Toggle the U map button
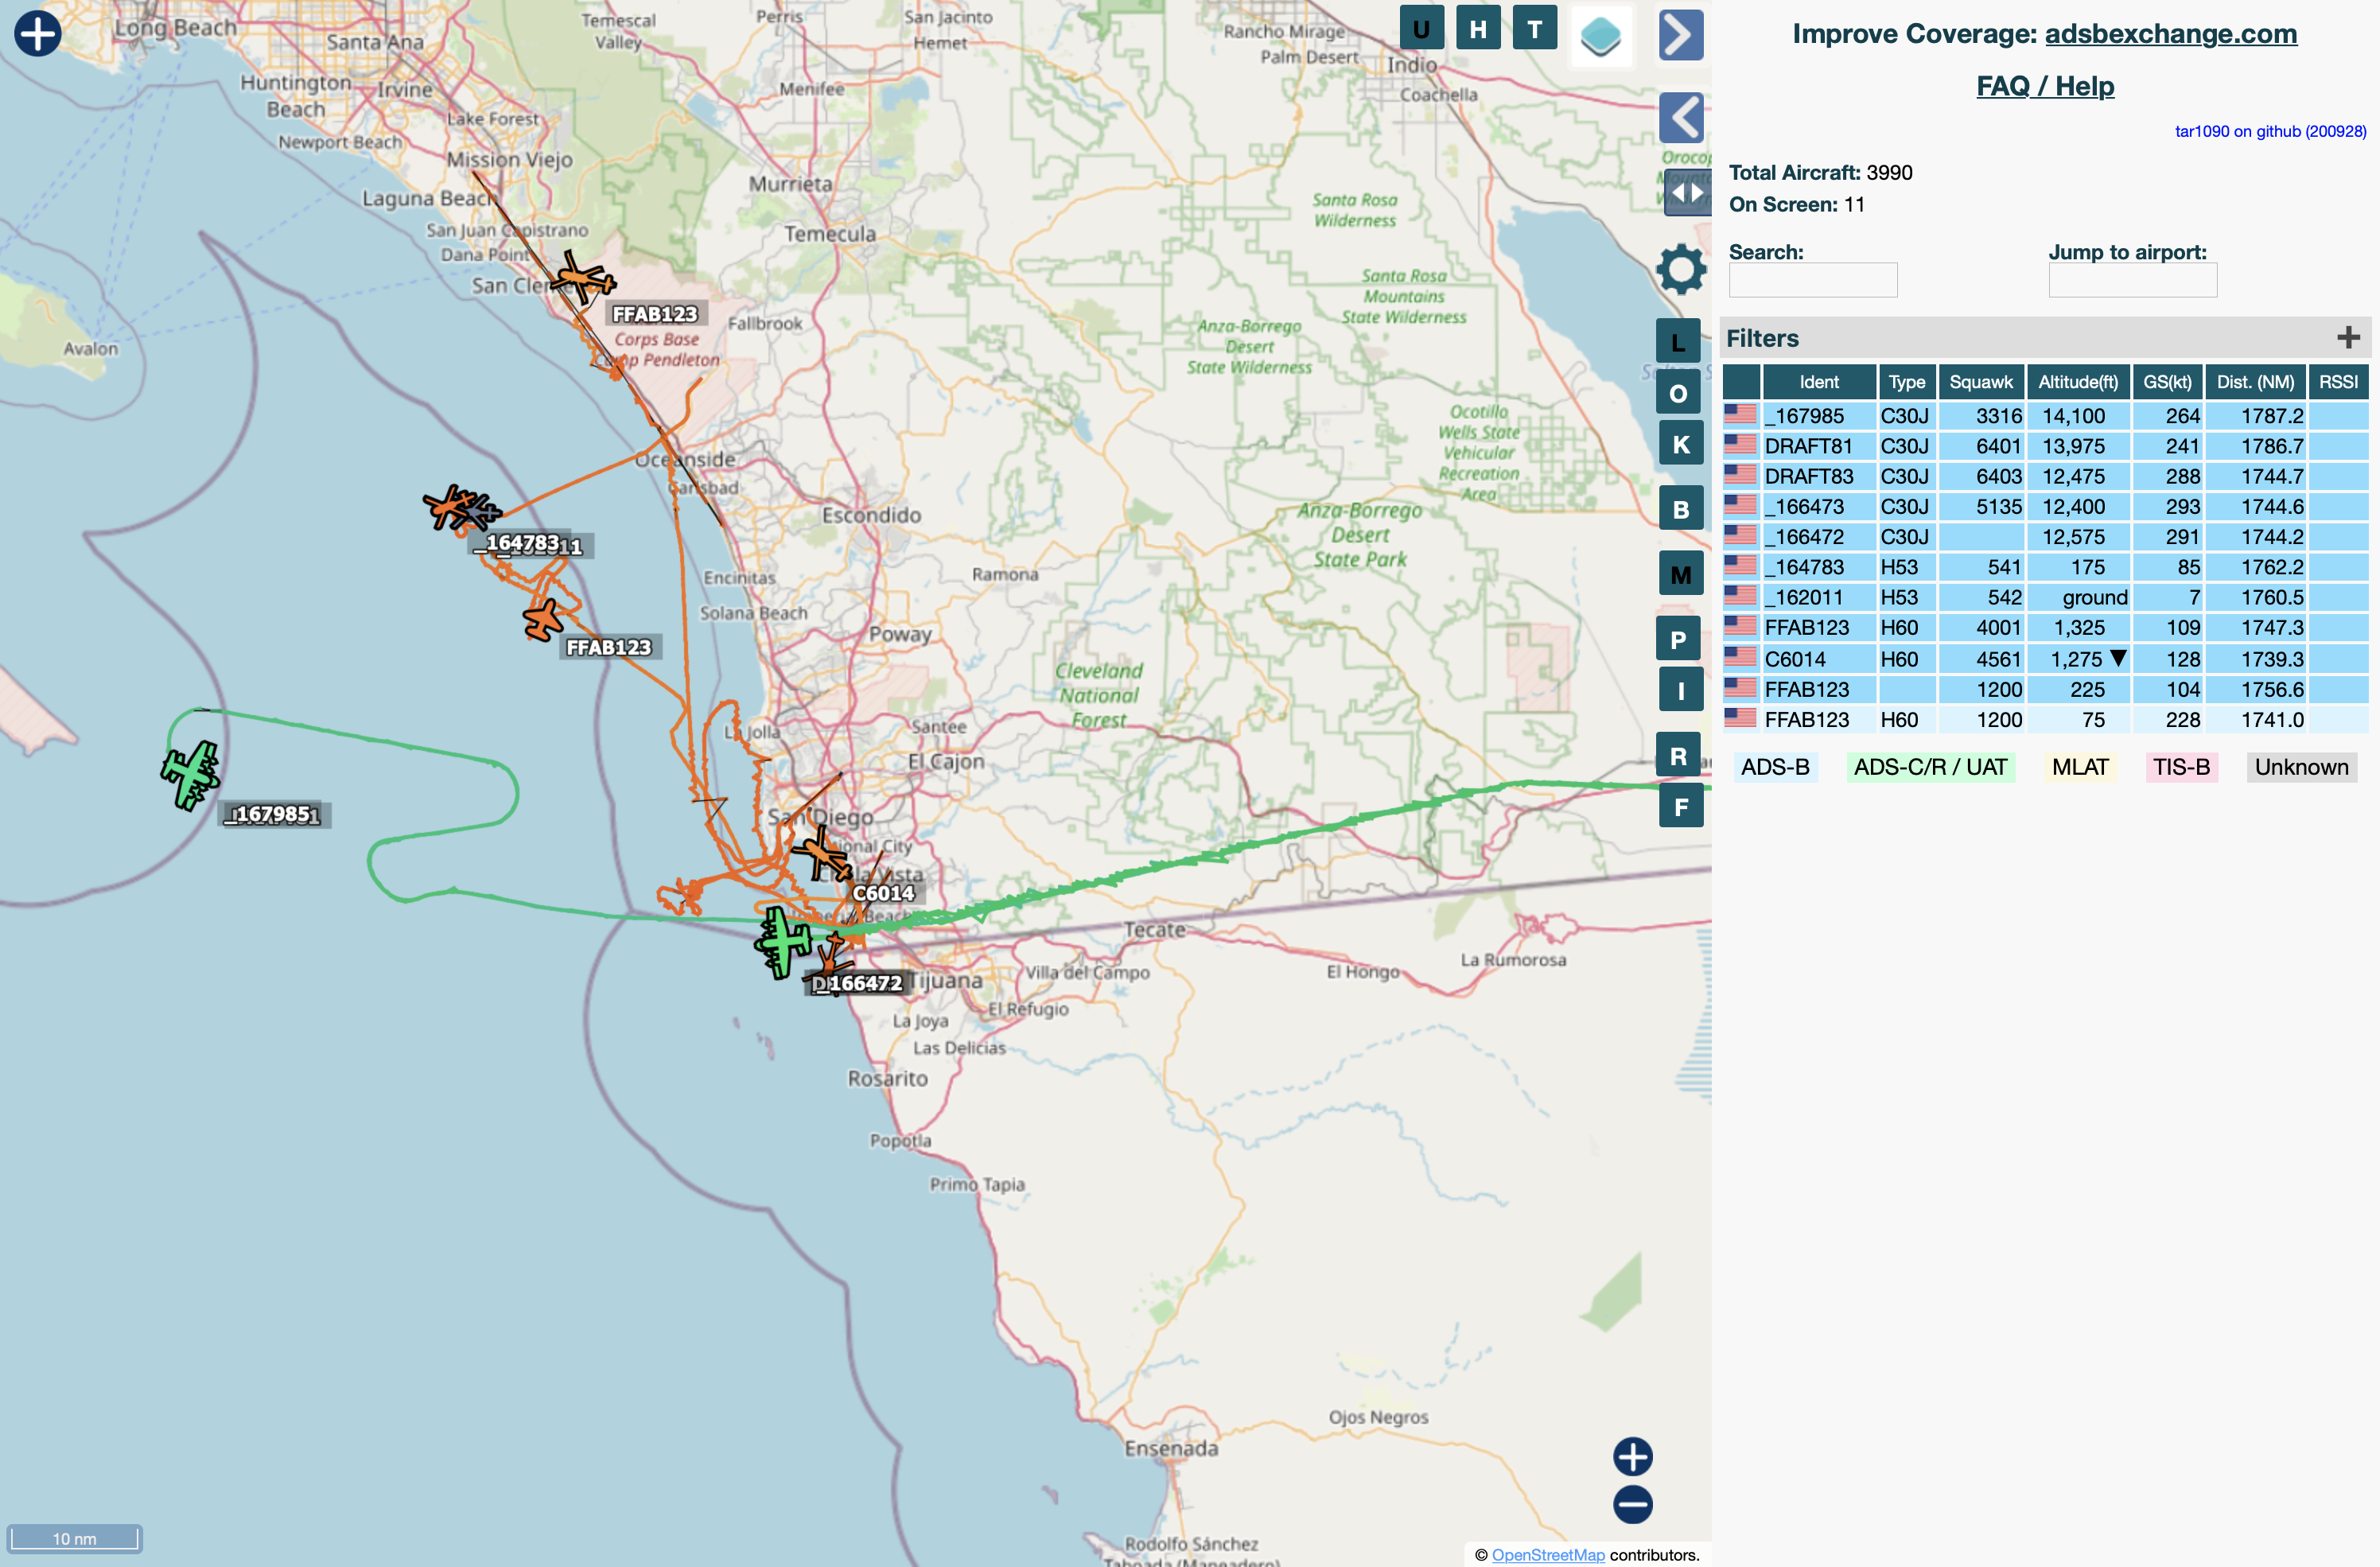 click(x=1421, y=29)
